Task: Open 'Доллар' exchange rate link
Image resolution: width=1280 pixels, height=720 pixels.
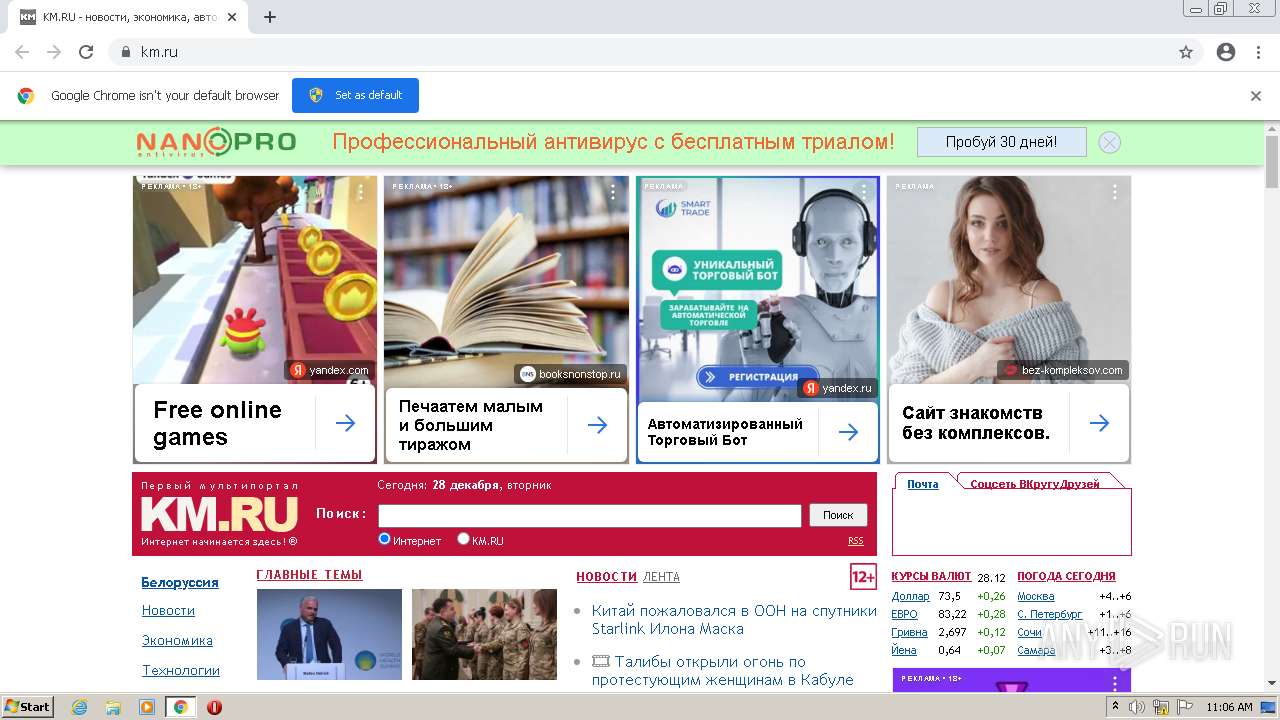Action: pos(910,596)
